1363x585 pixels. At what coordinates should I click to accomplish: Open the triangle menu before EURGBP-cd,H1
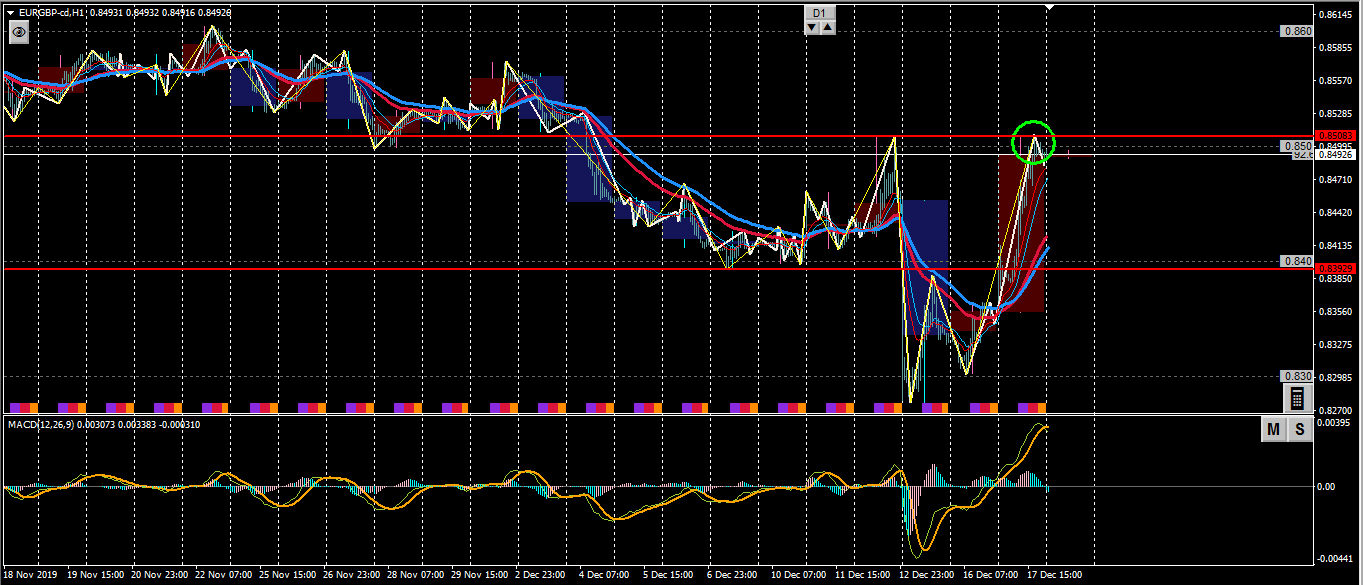10,12
